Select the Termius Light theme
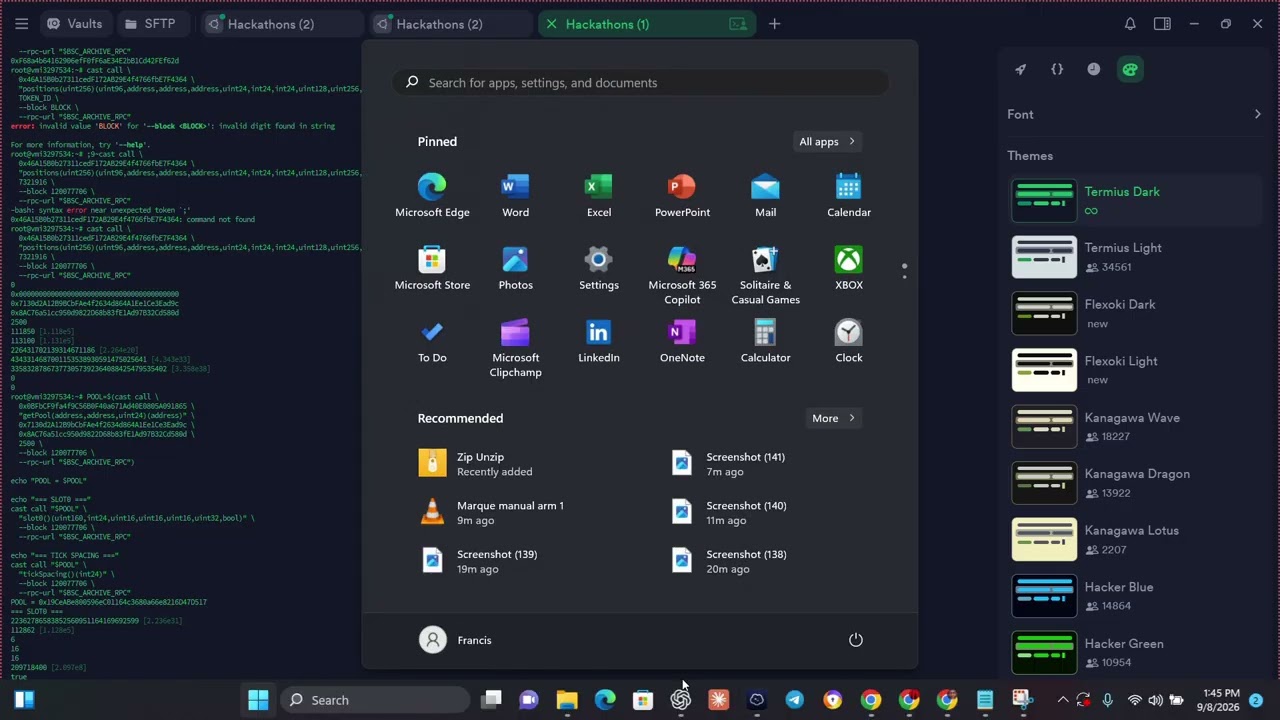Image resolution: width=1280 pixels, height=720 pixels. [x=1135, y=257]
